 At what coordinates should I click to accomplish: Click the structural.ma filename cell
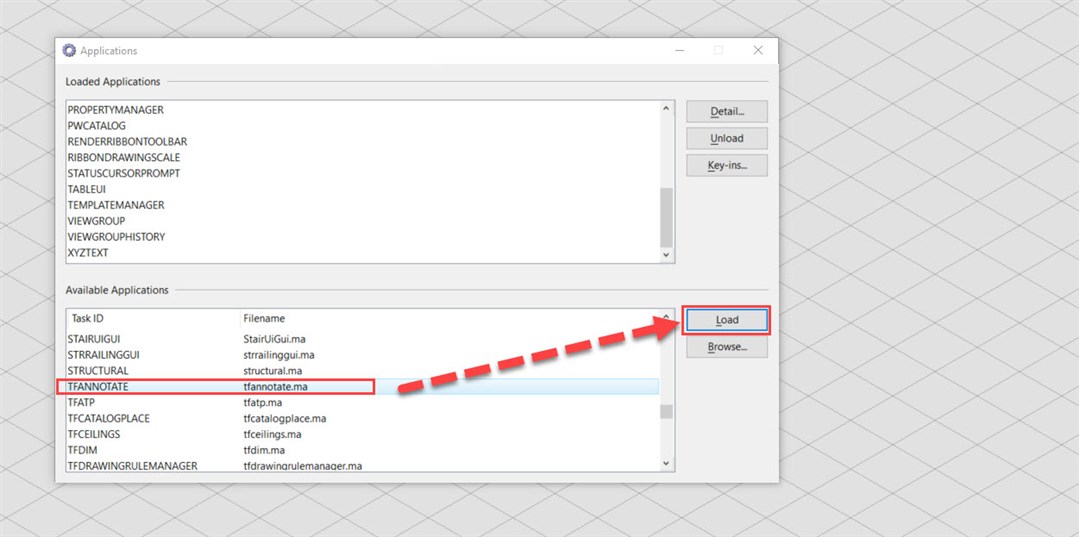coord(273,370)
